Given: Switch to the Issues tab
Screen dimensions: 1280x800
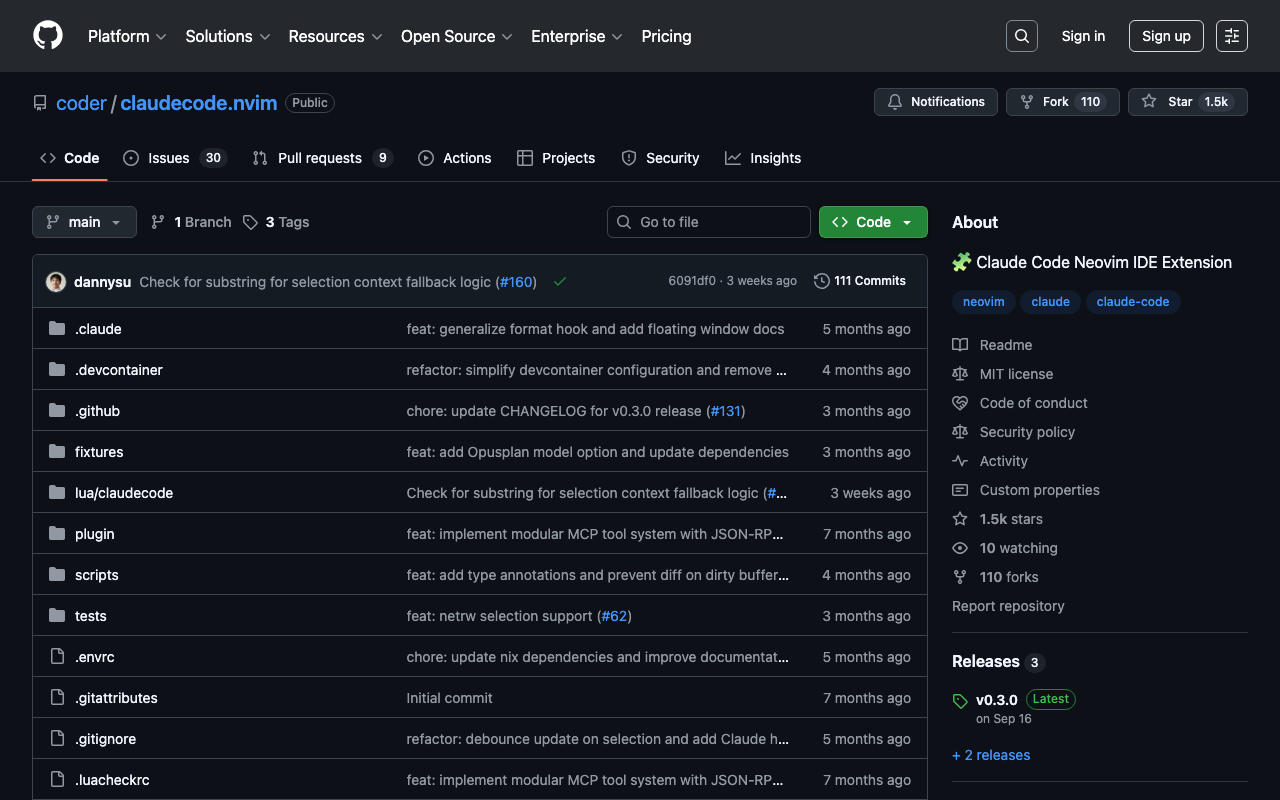Looking at the screenshot, I should [x=174, y=158].
